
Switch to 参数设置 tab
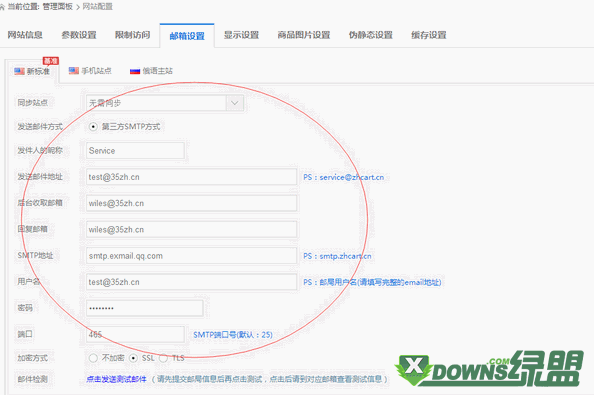79,35
